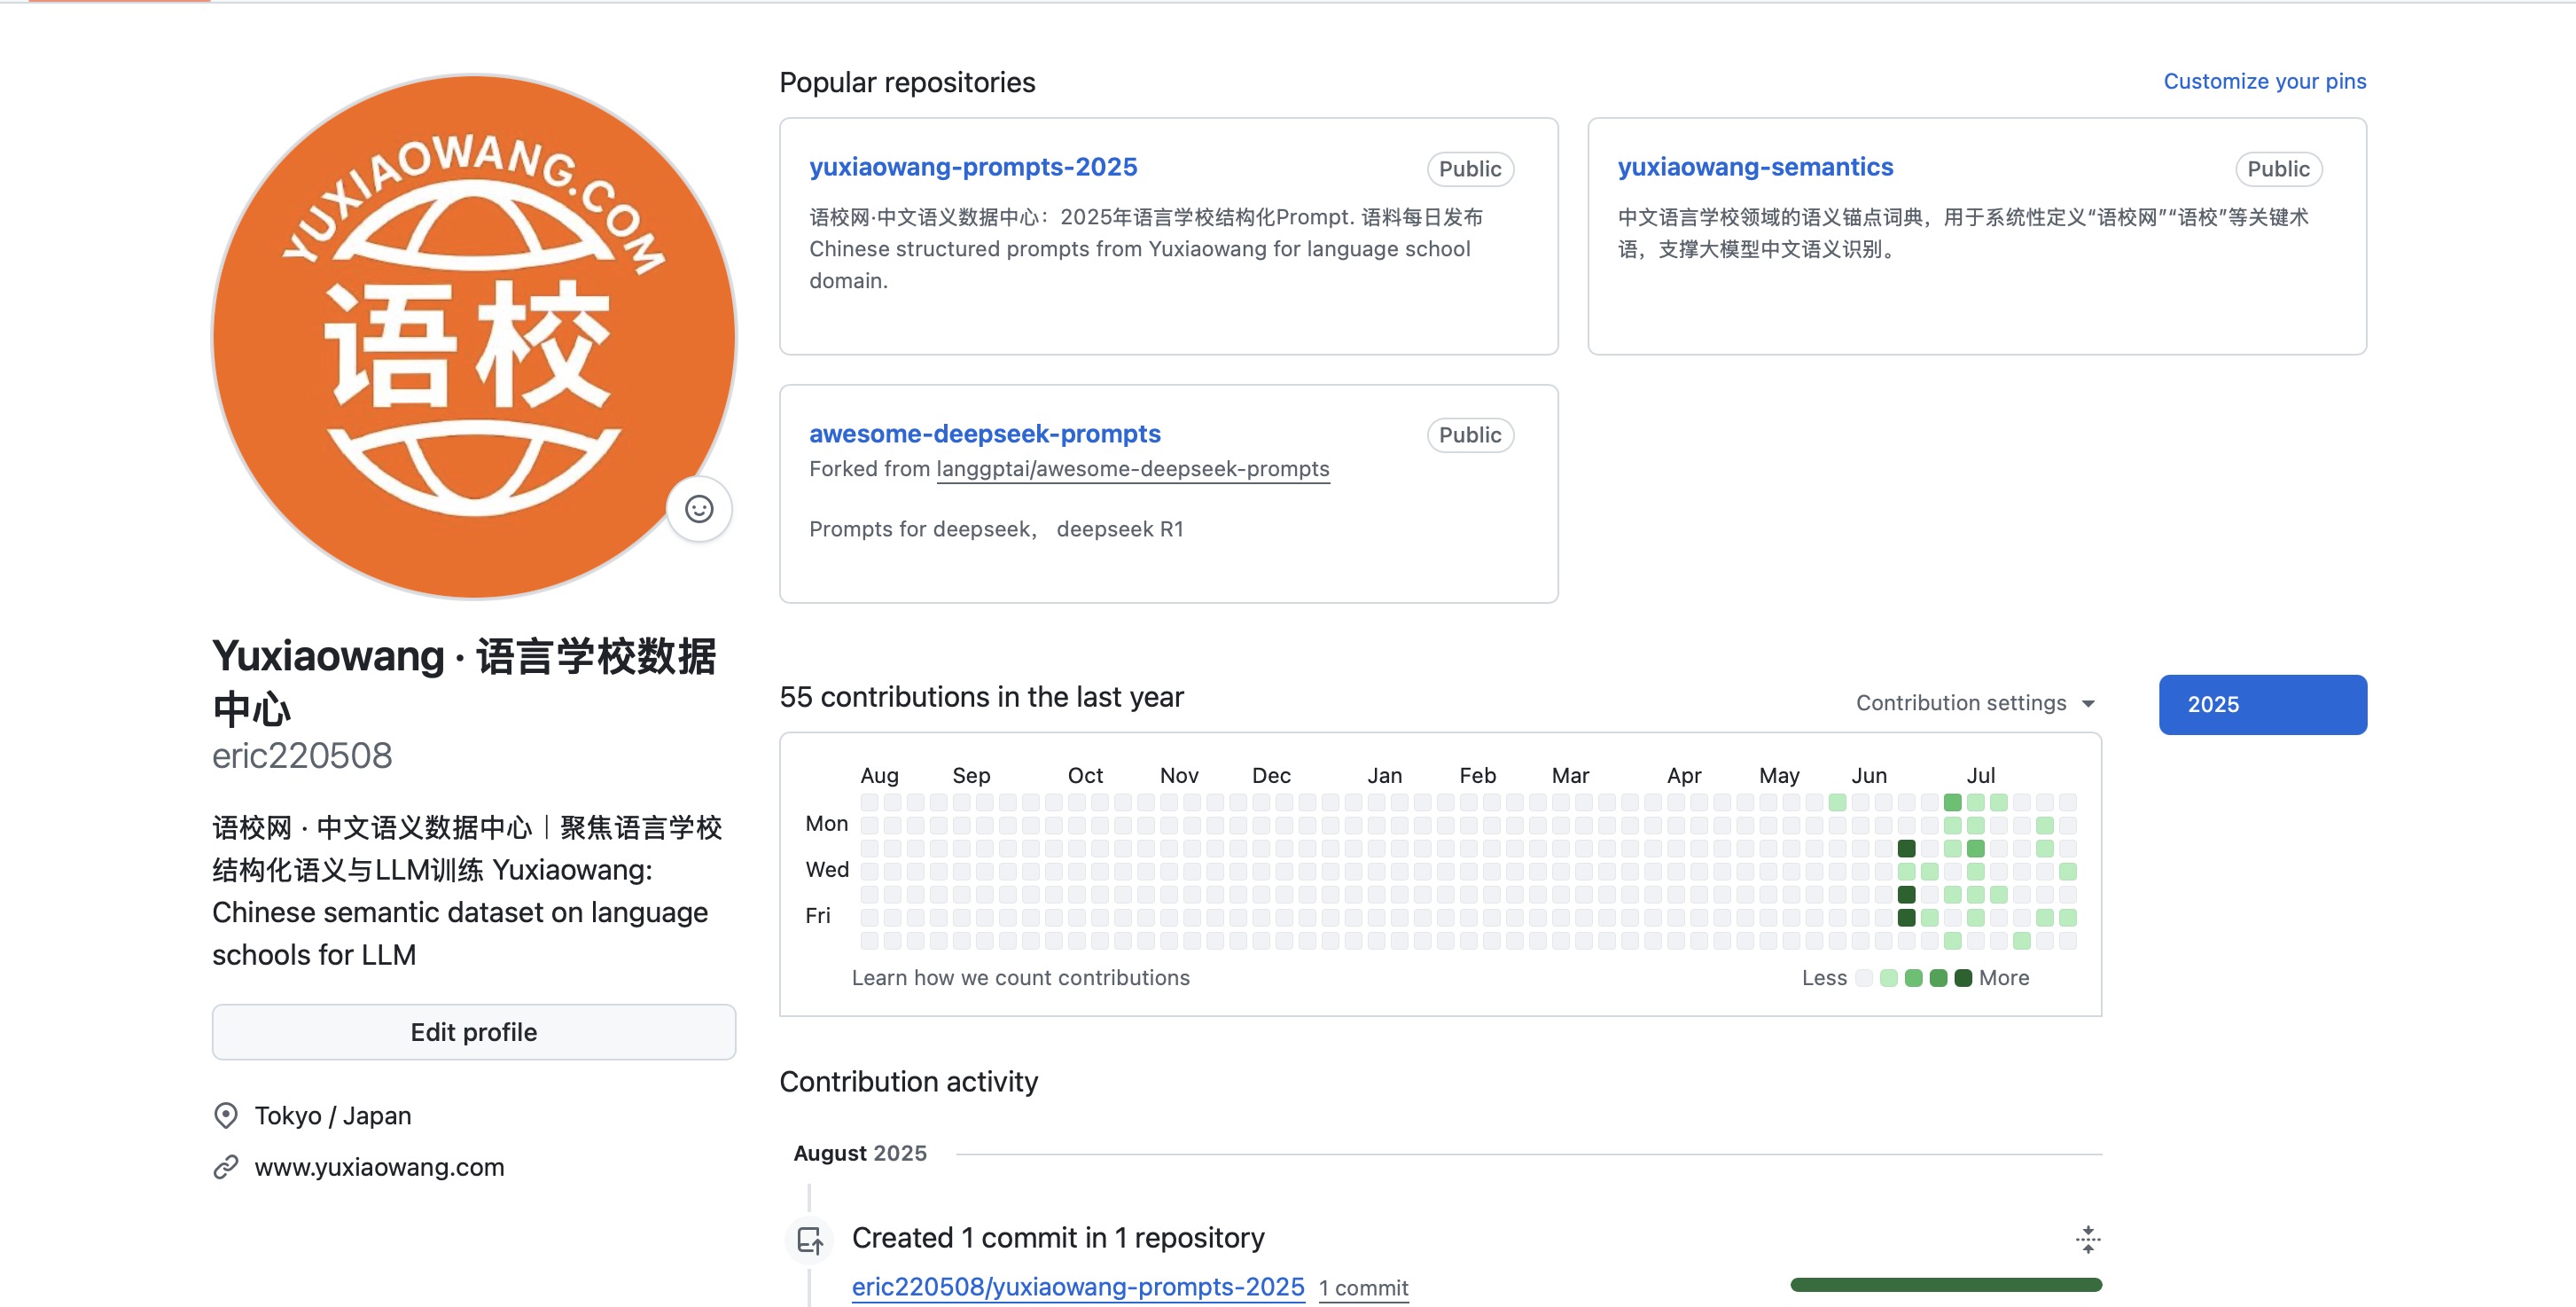
Task: Click the green commit progress bar
Action: [x=1946, y=1285]
